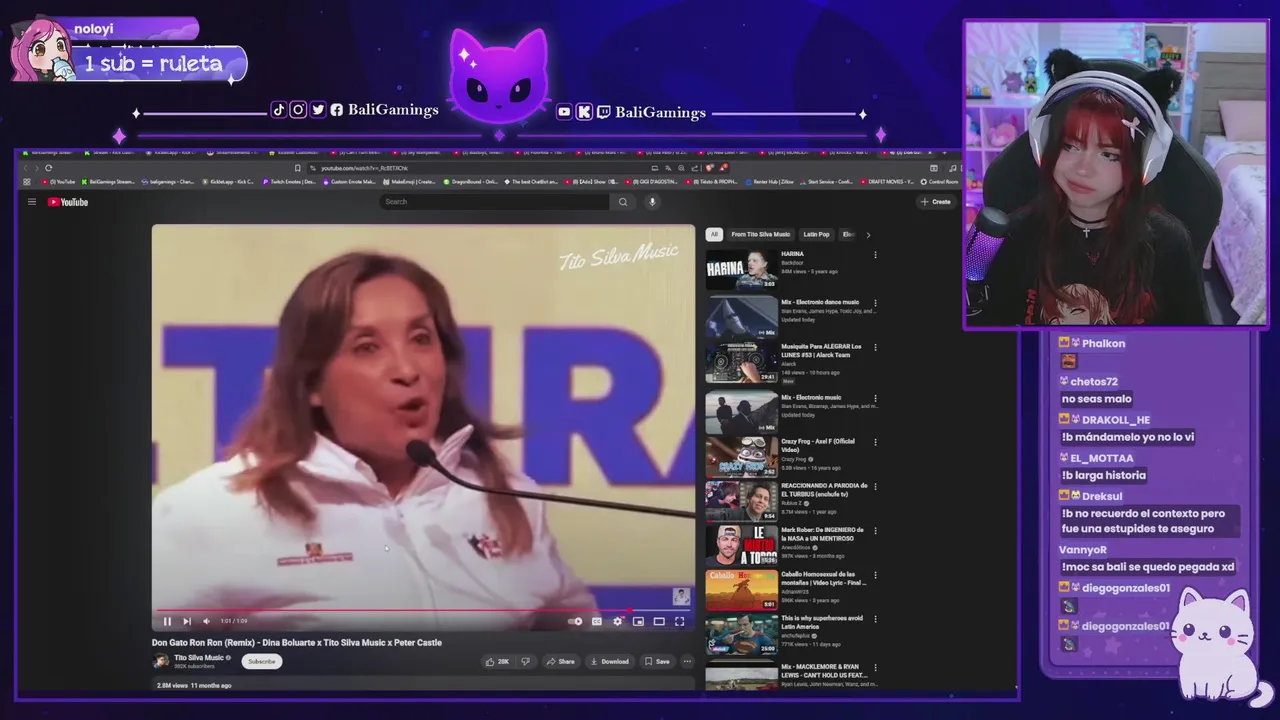Open options for Musiquita Para ALEGRAR video
The width and height of the screenshot is (1280, 720).
pyautogui.click(x=875, y=348)
